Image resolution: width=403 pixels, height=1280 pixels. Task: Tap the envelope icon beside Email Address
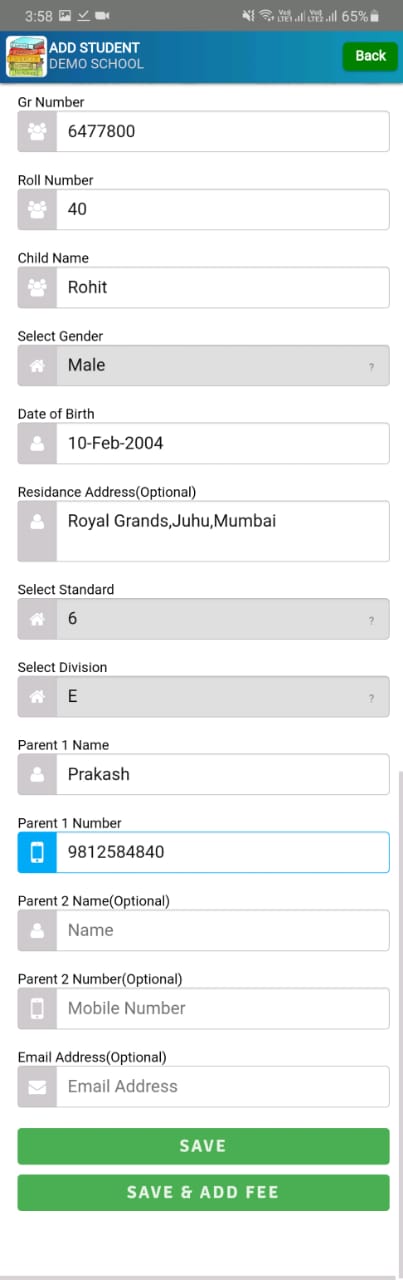tap(37, 1086)
